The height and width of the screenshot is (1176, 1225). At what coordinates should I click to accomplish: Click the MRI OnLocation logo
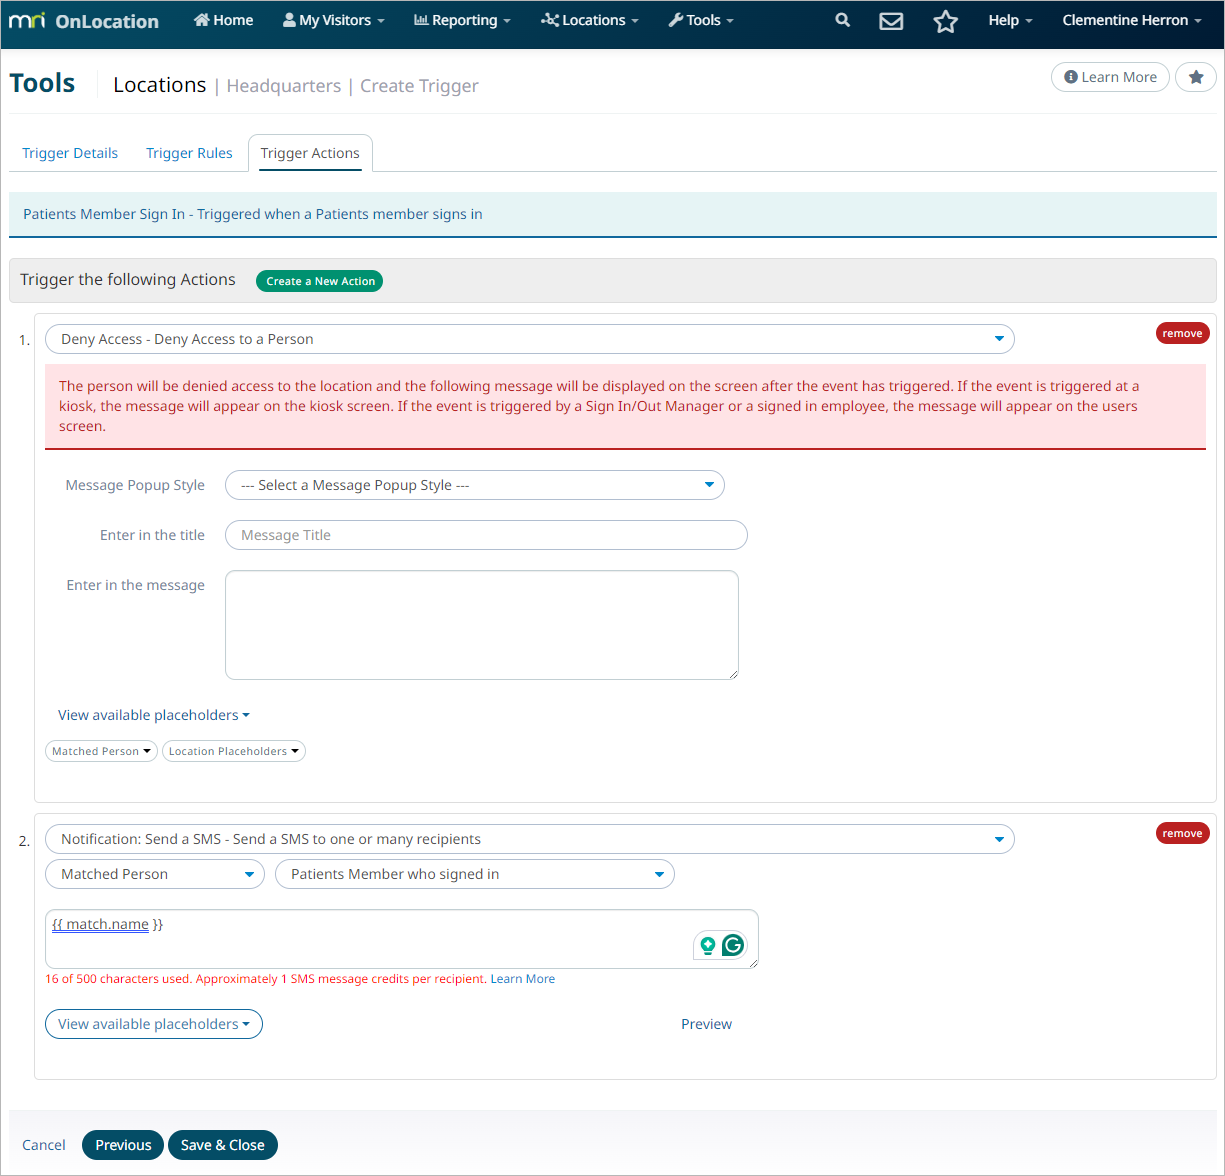[84, 21]
